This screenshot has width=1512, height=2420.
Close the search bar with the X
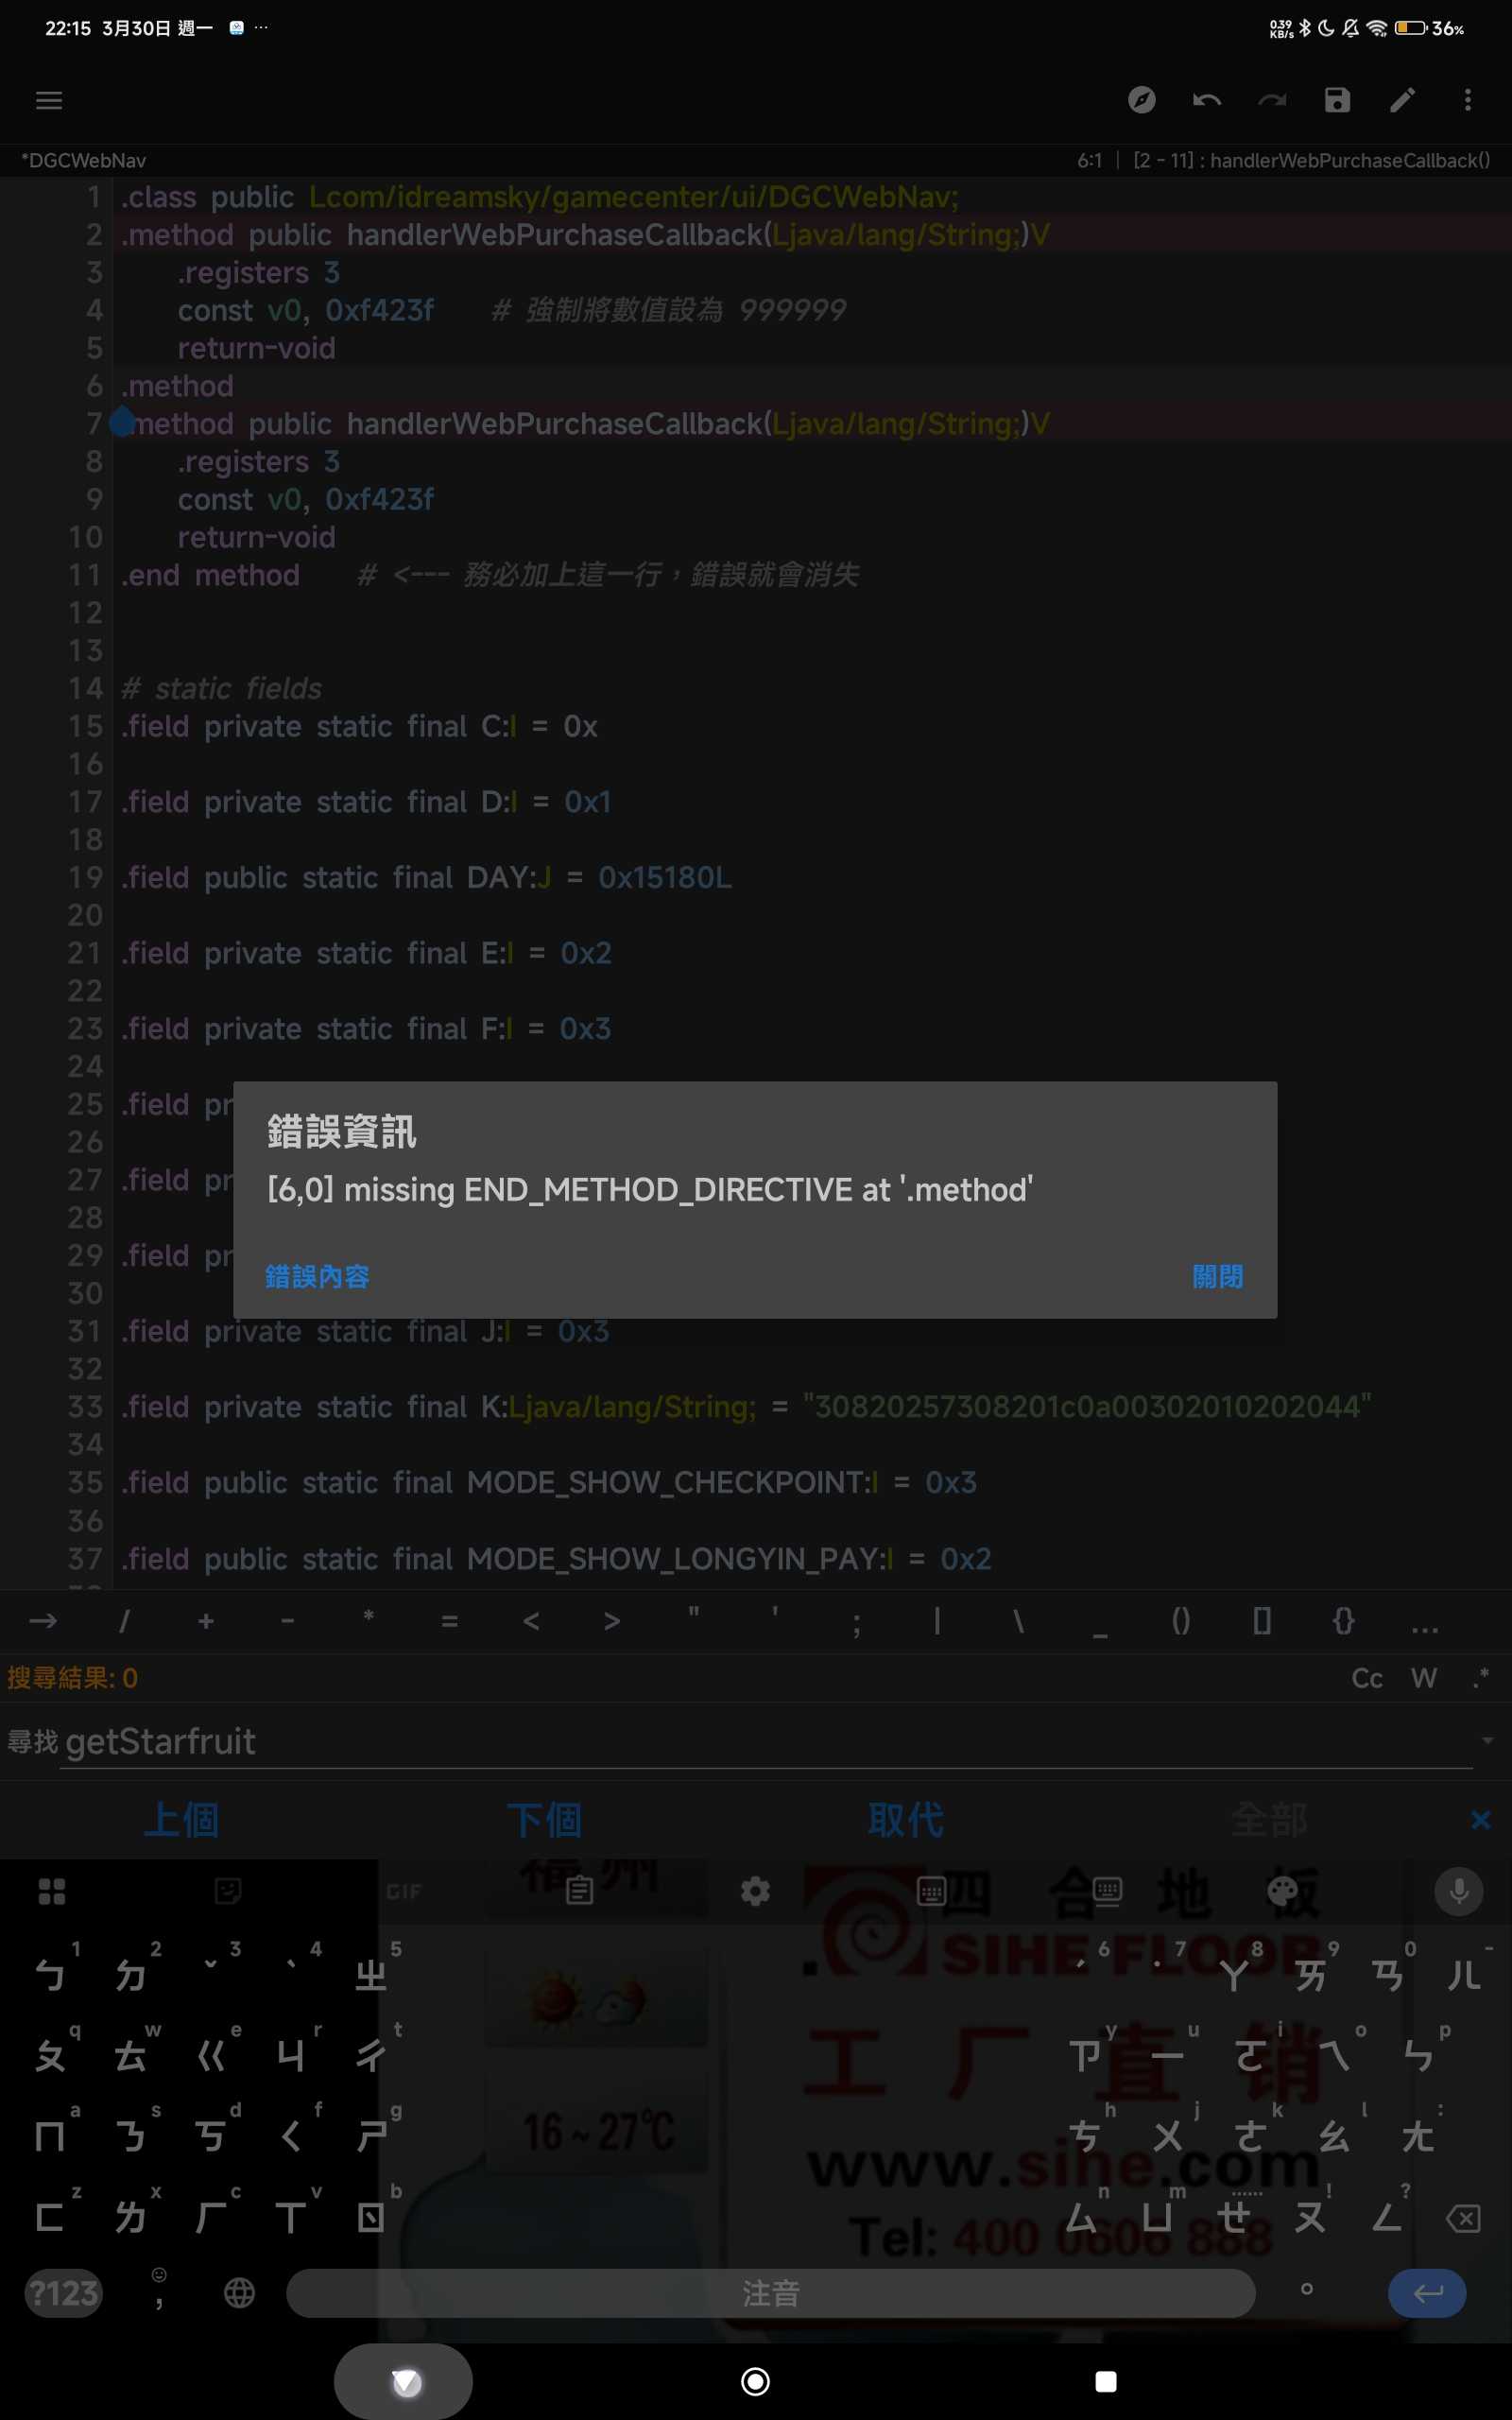coord(1480,1820)
